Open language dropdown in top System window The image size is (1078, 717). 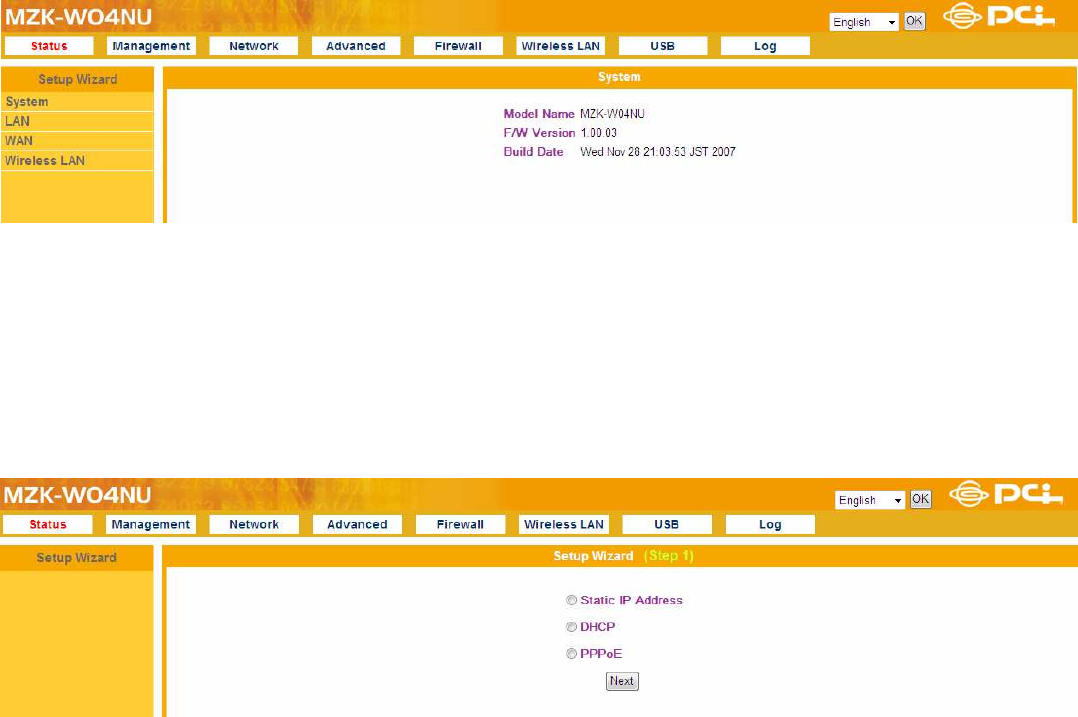pos(864,22)
